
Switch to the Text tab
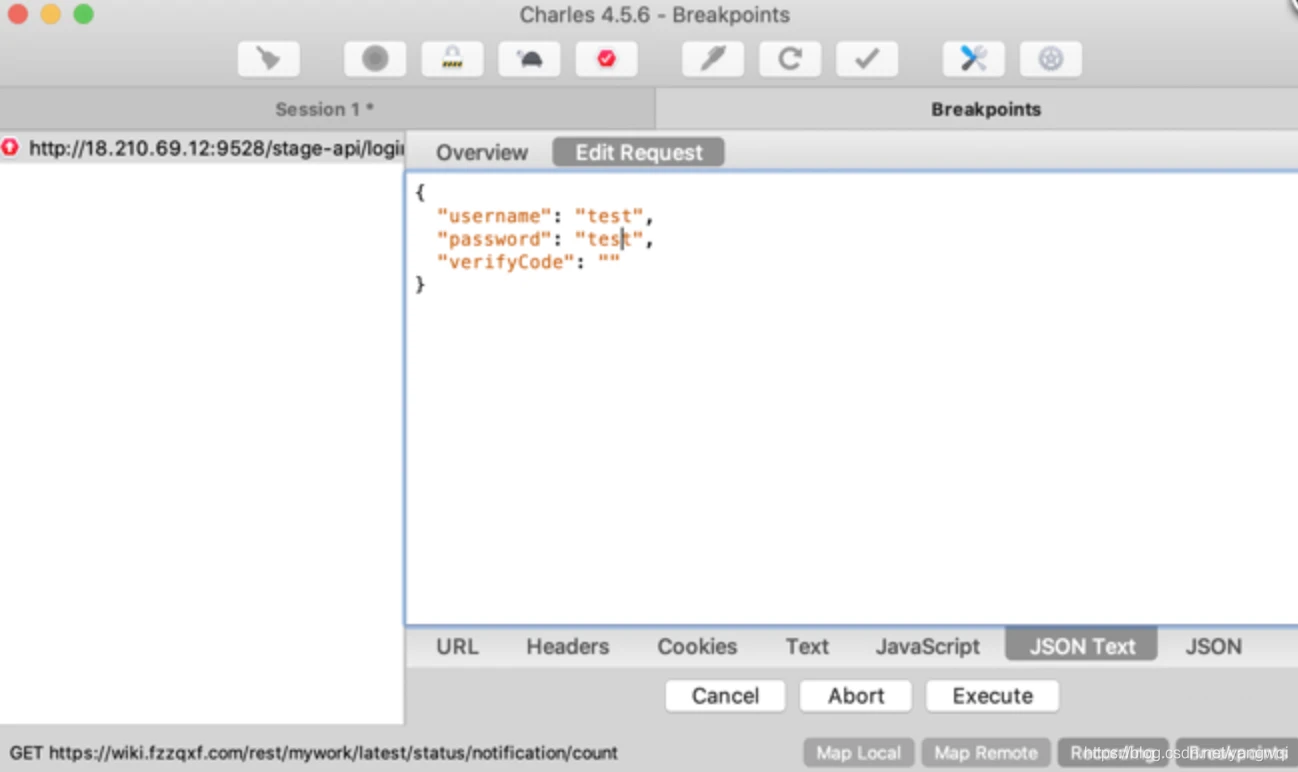807,646
